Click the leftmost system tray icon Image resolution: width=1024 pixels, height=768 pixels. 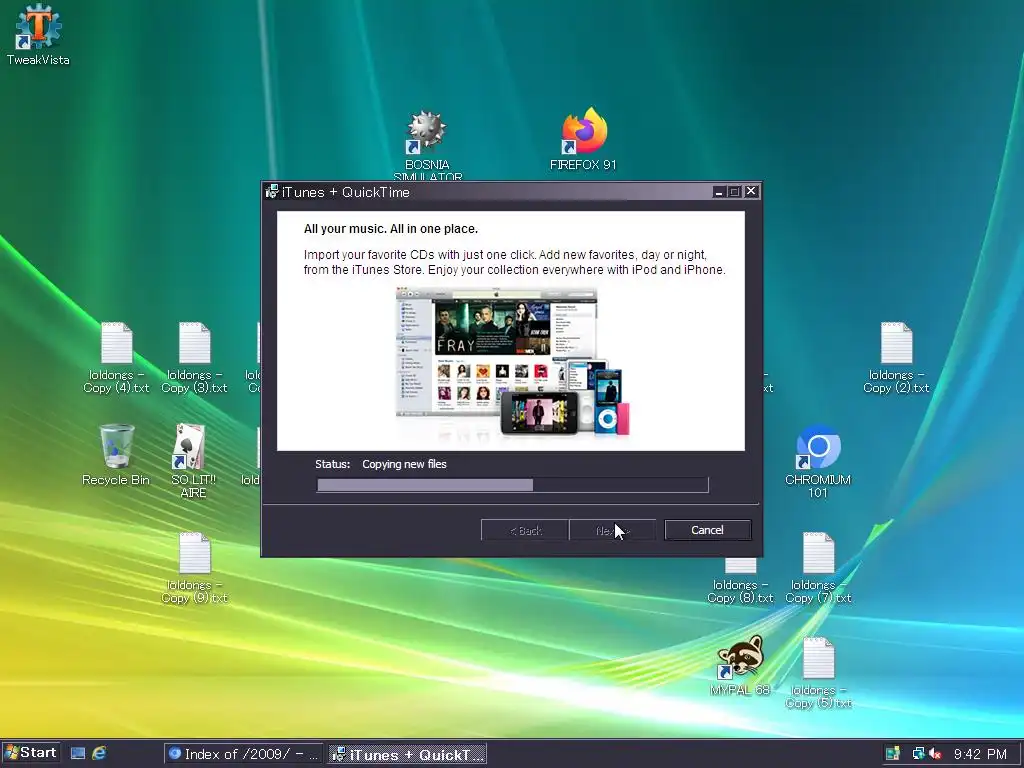click(x=892, y=754)
